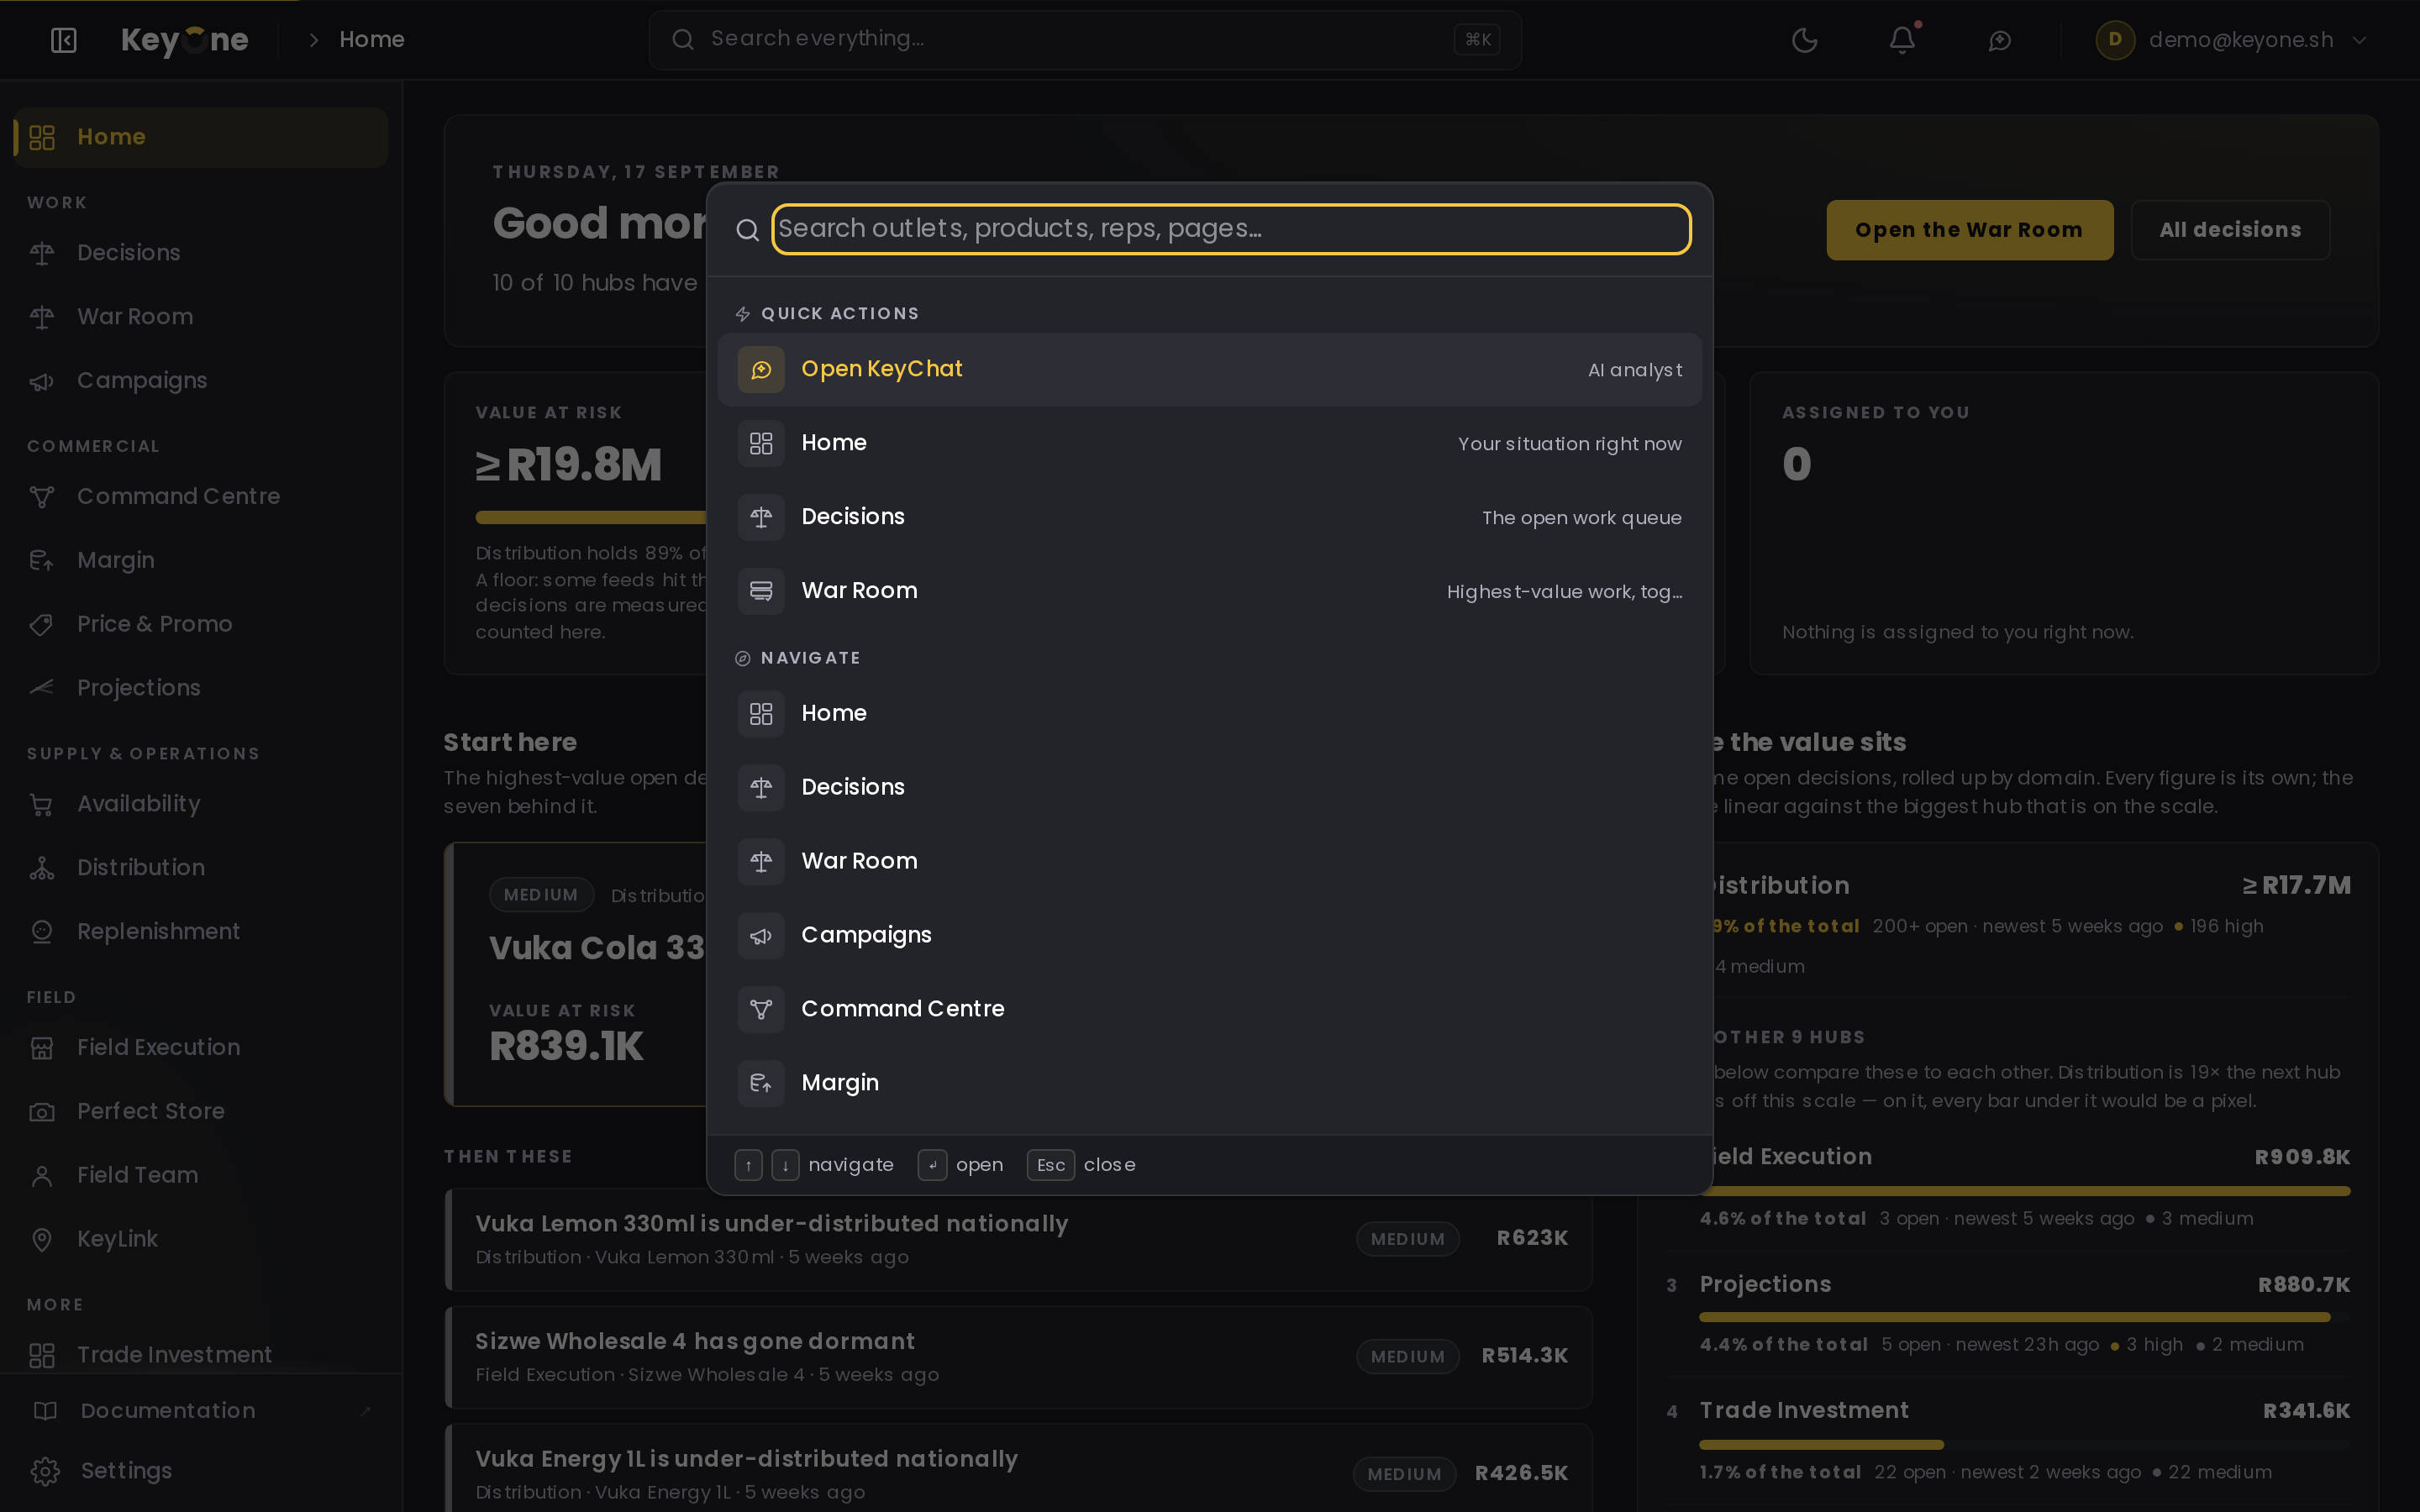Open Trade Investment in sidebar

tap(200, 1355)
